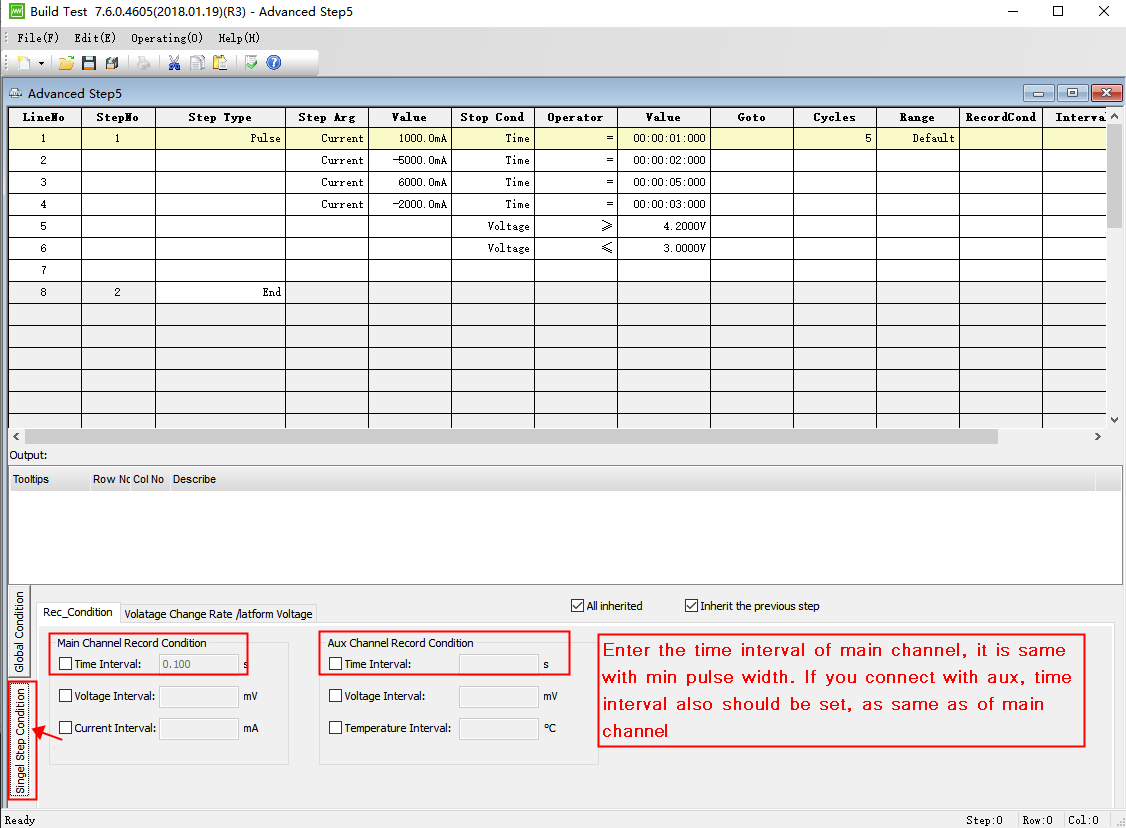The width and height of the screenshot is (1126, 828).
Task: Select the -2000.0mA value cell
Action: [409, 204]
